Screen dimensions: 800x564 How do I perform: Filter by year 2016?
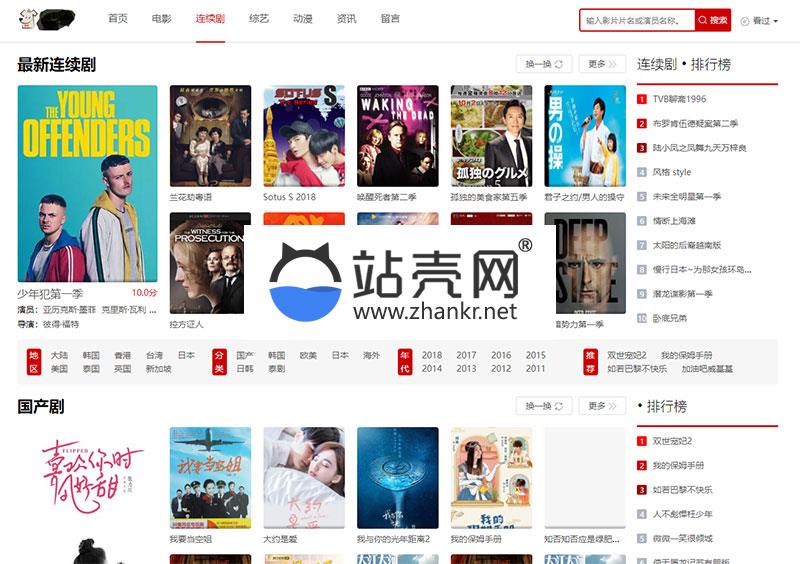501,355
